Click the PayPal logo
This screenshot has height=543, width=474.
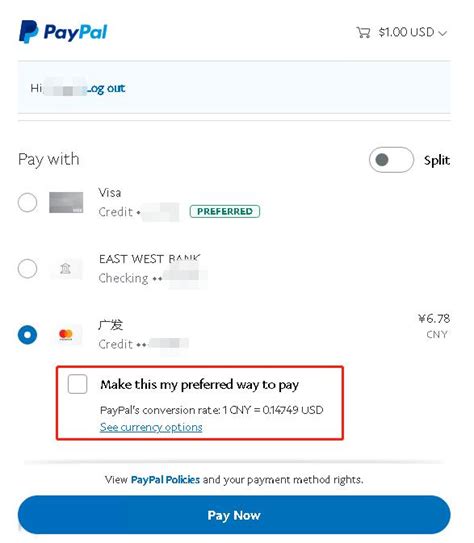pyautogui.click(x=63, y=32)
